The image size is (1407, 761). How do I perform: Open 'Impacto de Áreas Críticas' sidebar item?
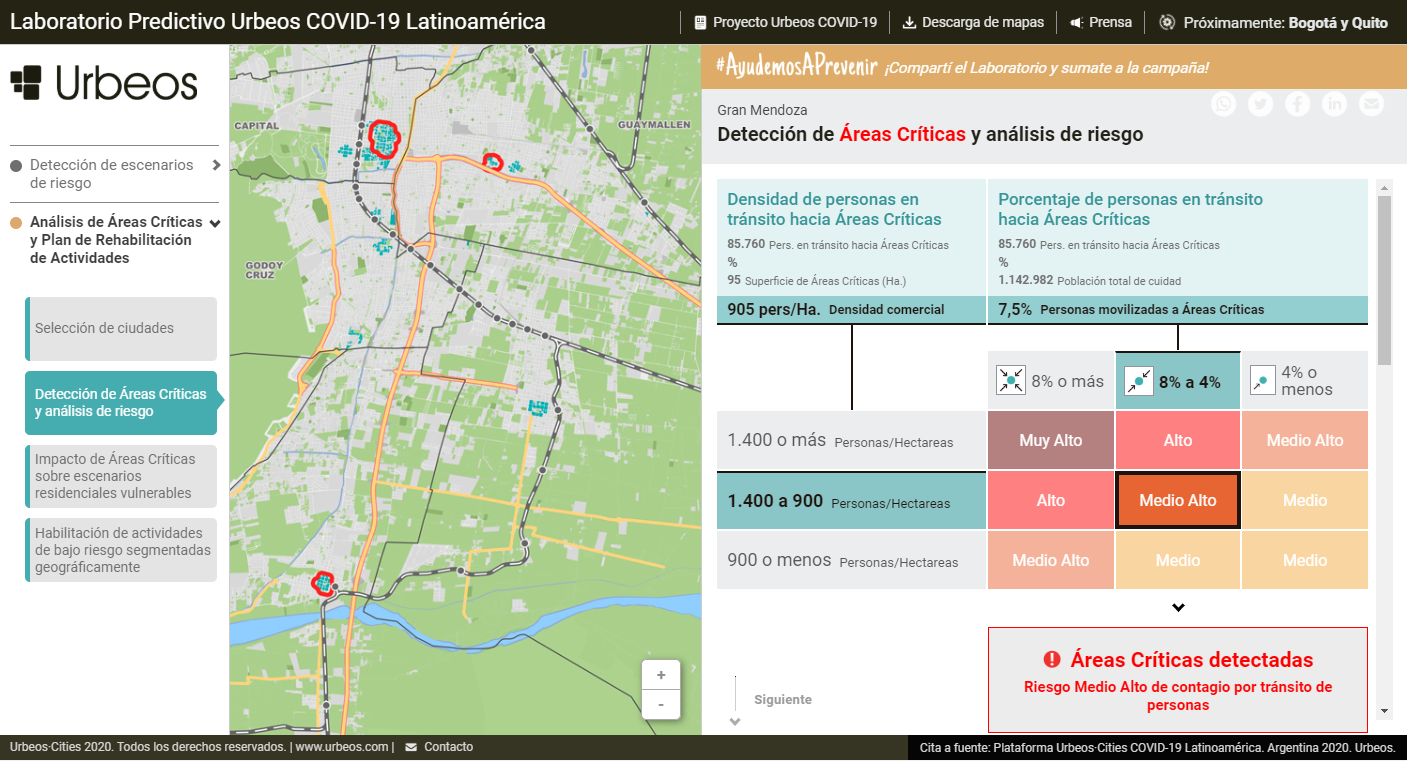point(121,476)
